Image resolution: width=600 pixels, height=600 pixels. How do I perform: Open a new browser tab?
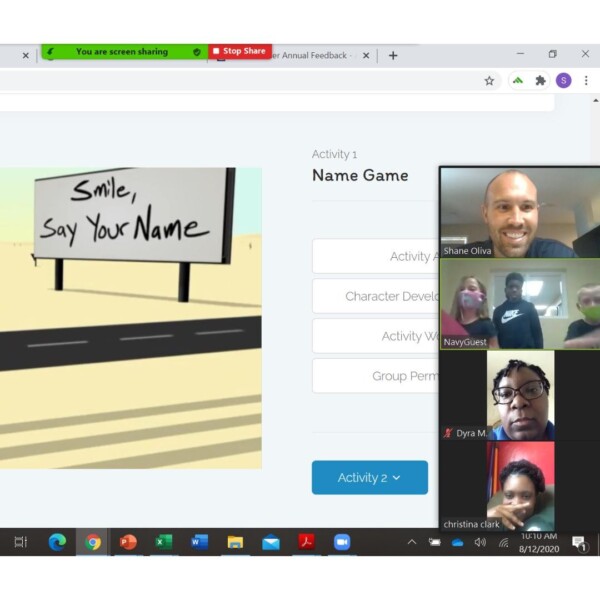point(393,56)
